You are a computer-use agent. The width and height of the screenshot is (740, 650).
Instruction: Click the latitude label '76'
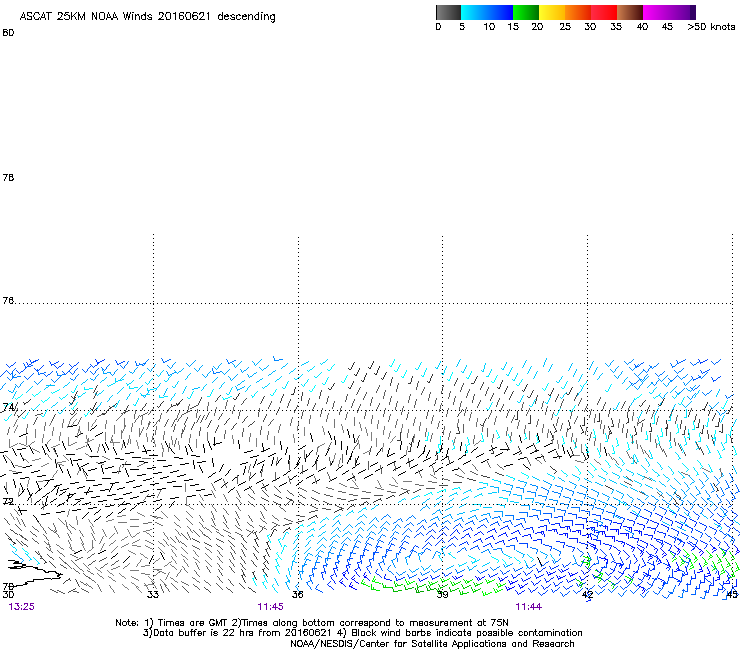(8, 301)
